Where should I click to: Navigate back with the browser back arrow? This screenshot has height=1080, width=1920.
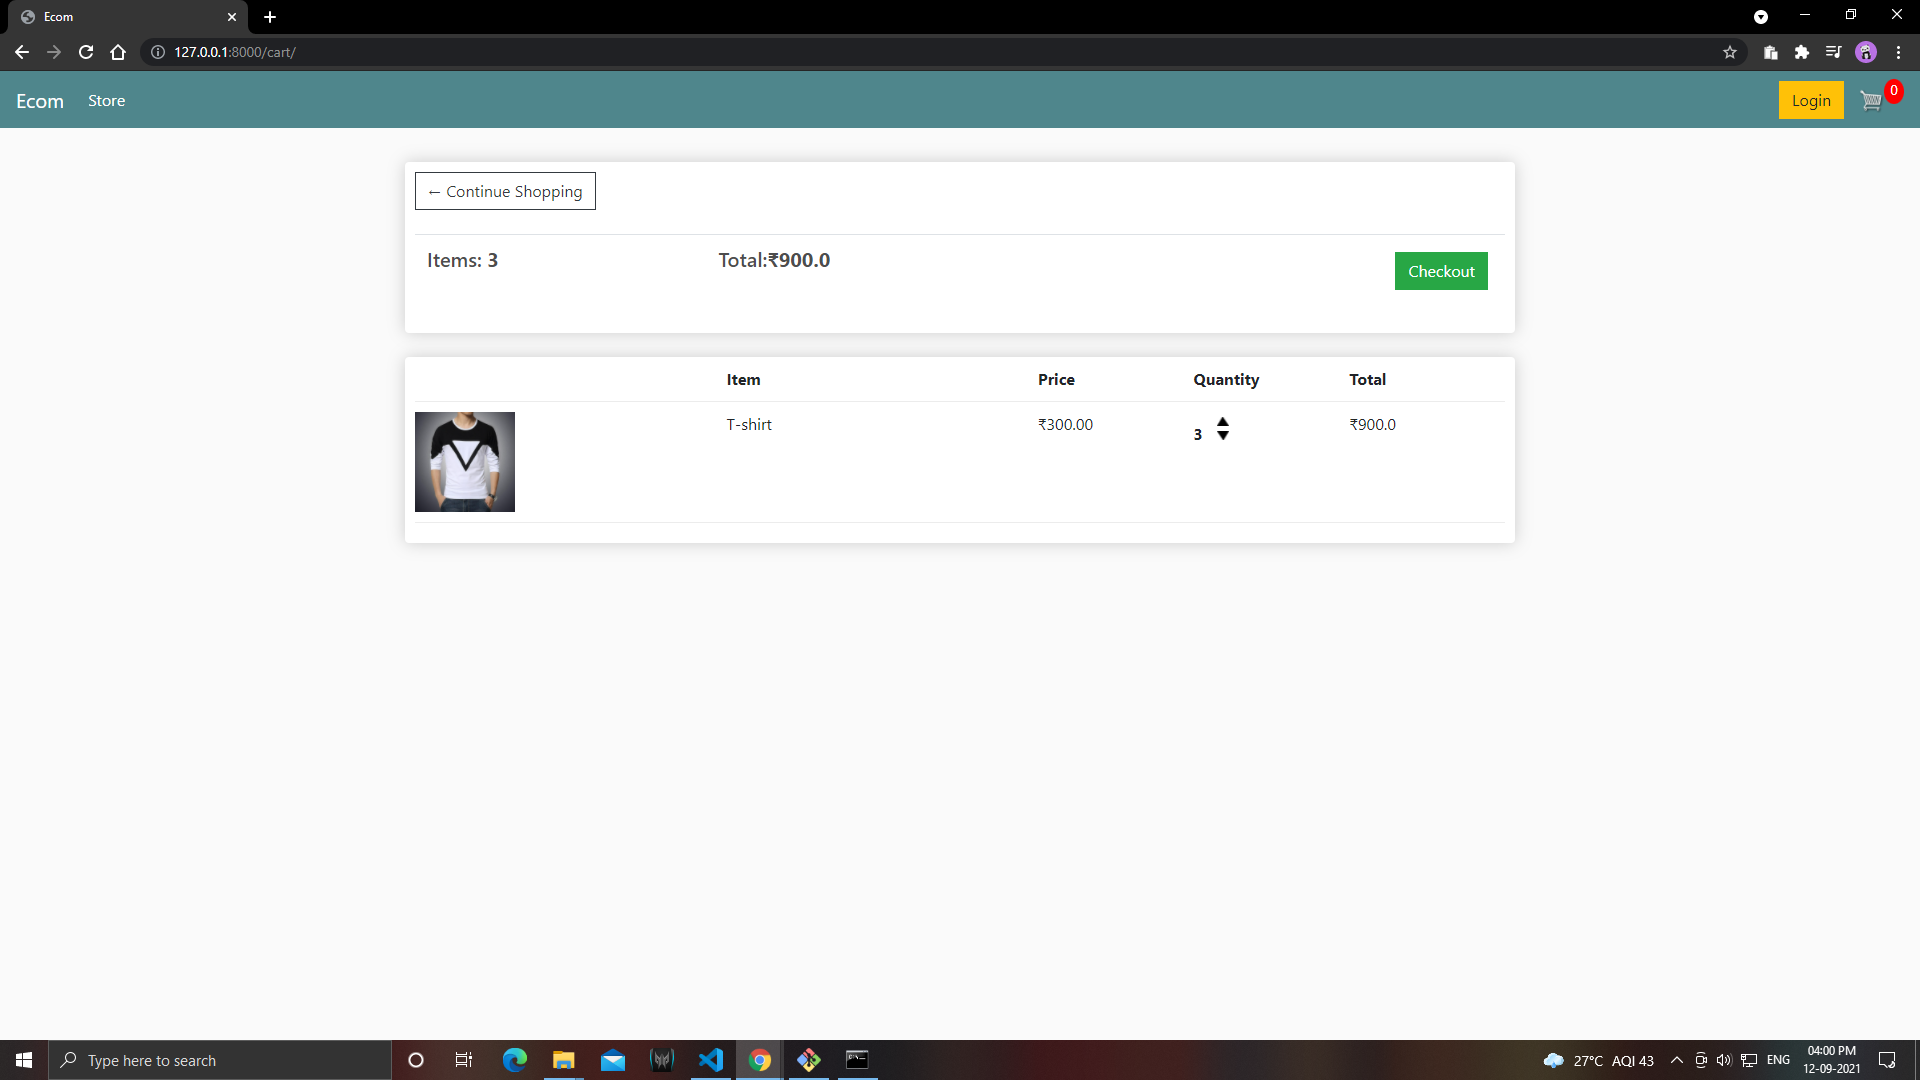coord(21,52)
